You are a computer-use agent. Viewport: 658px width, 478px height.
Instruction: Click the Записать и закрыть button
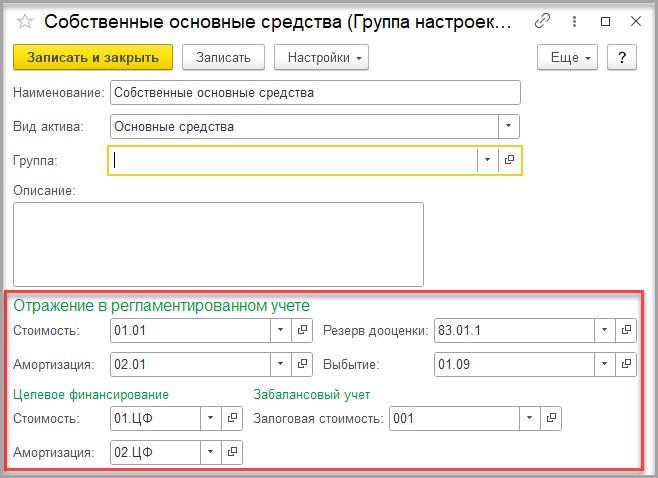(93, 57)
